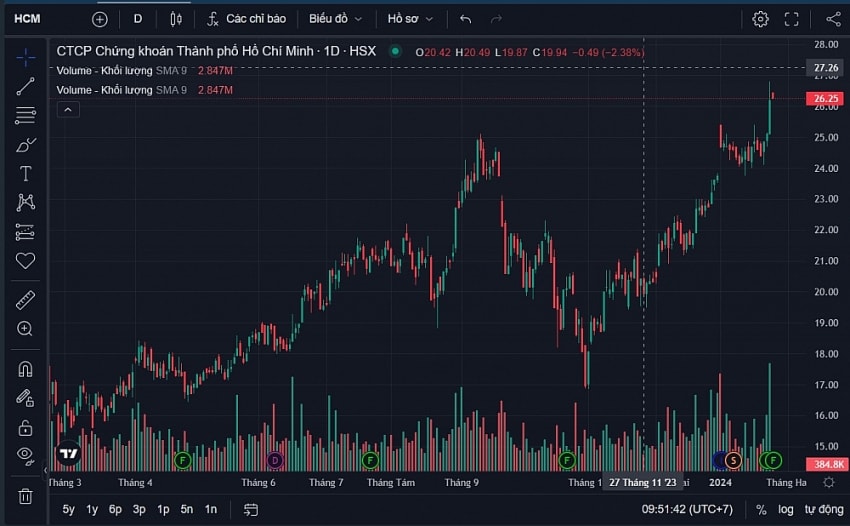Select the 1y time range

pyautogui.click(x=92, y=509)
